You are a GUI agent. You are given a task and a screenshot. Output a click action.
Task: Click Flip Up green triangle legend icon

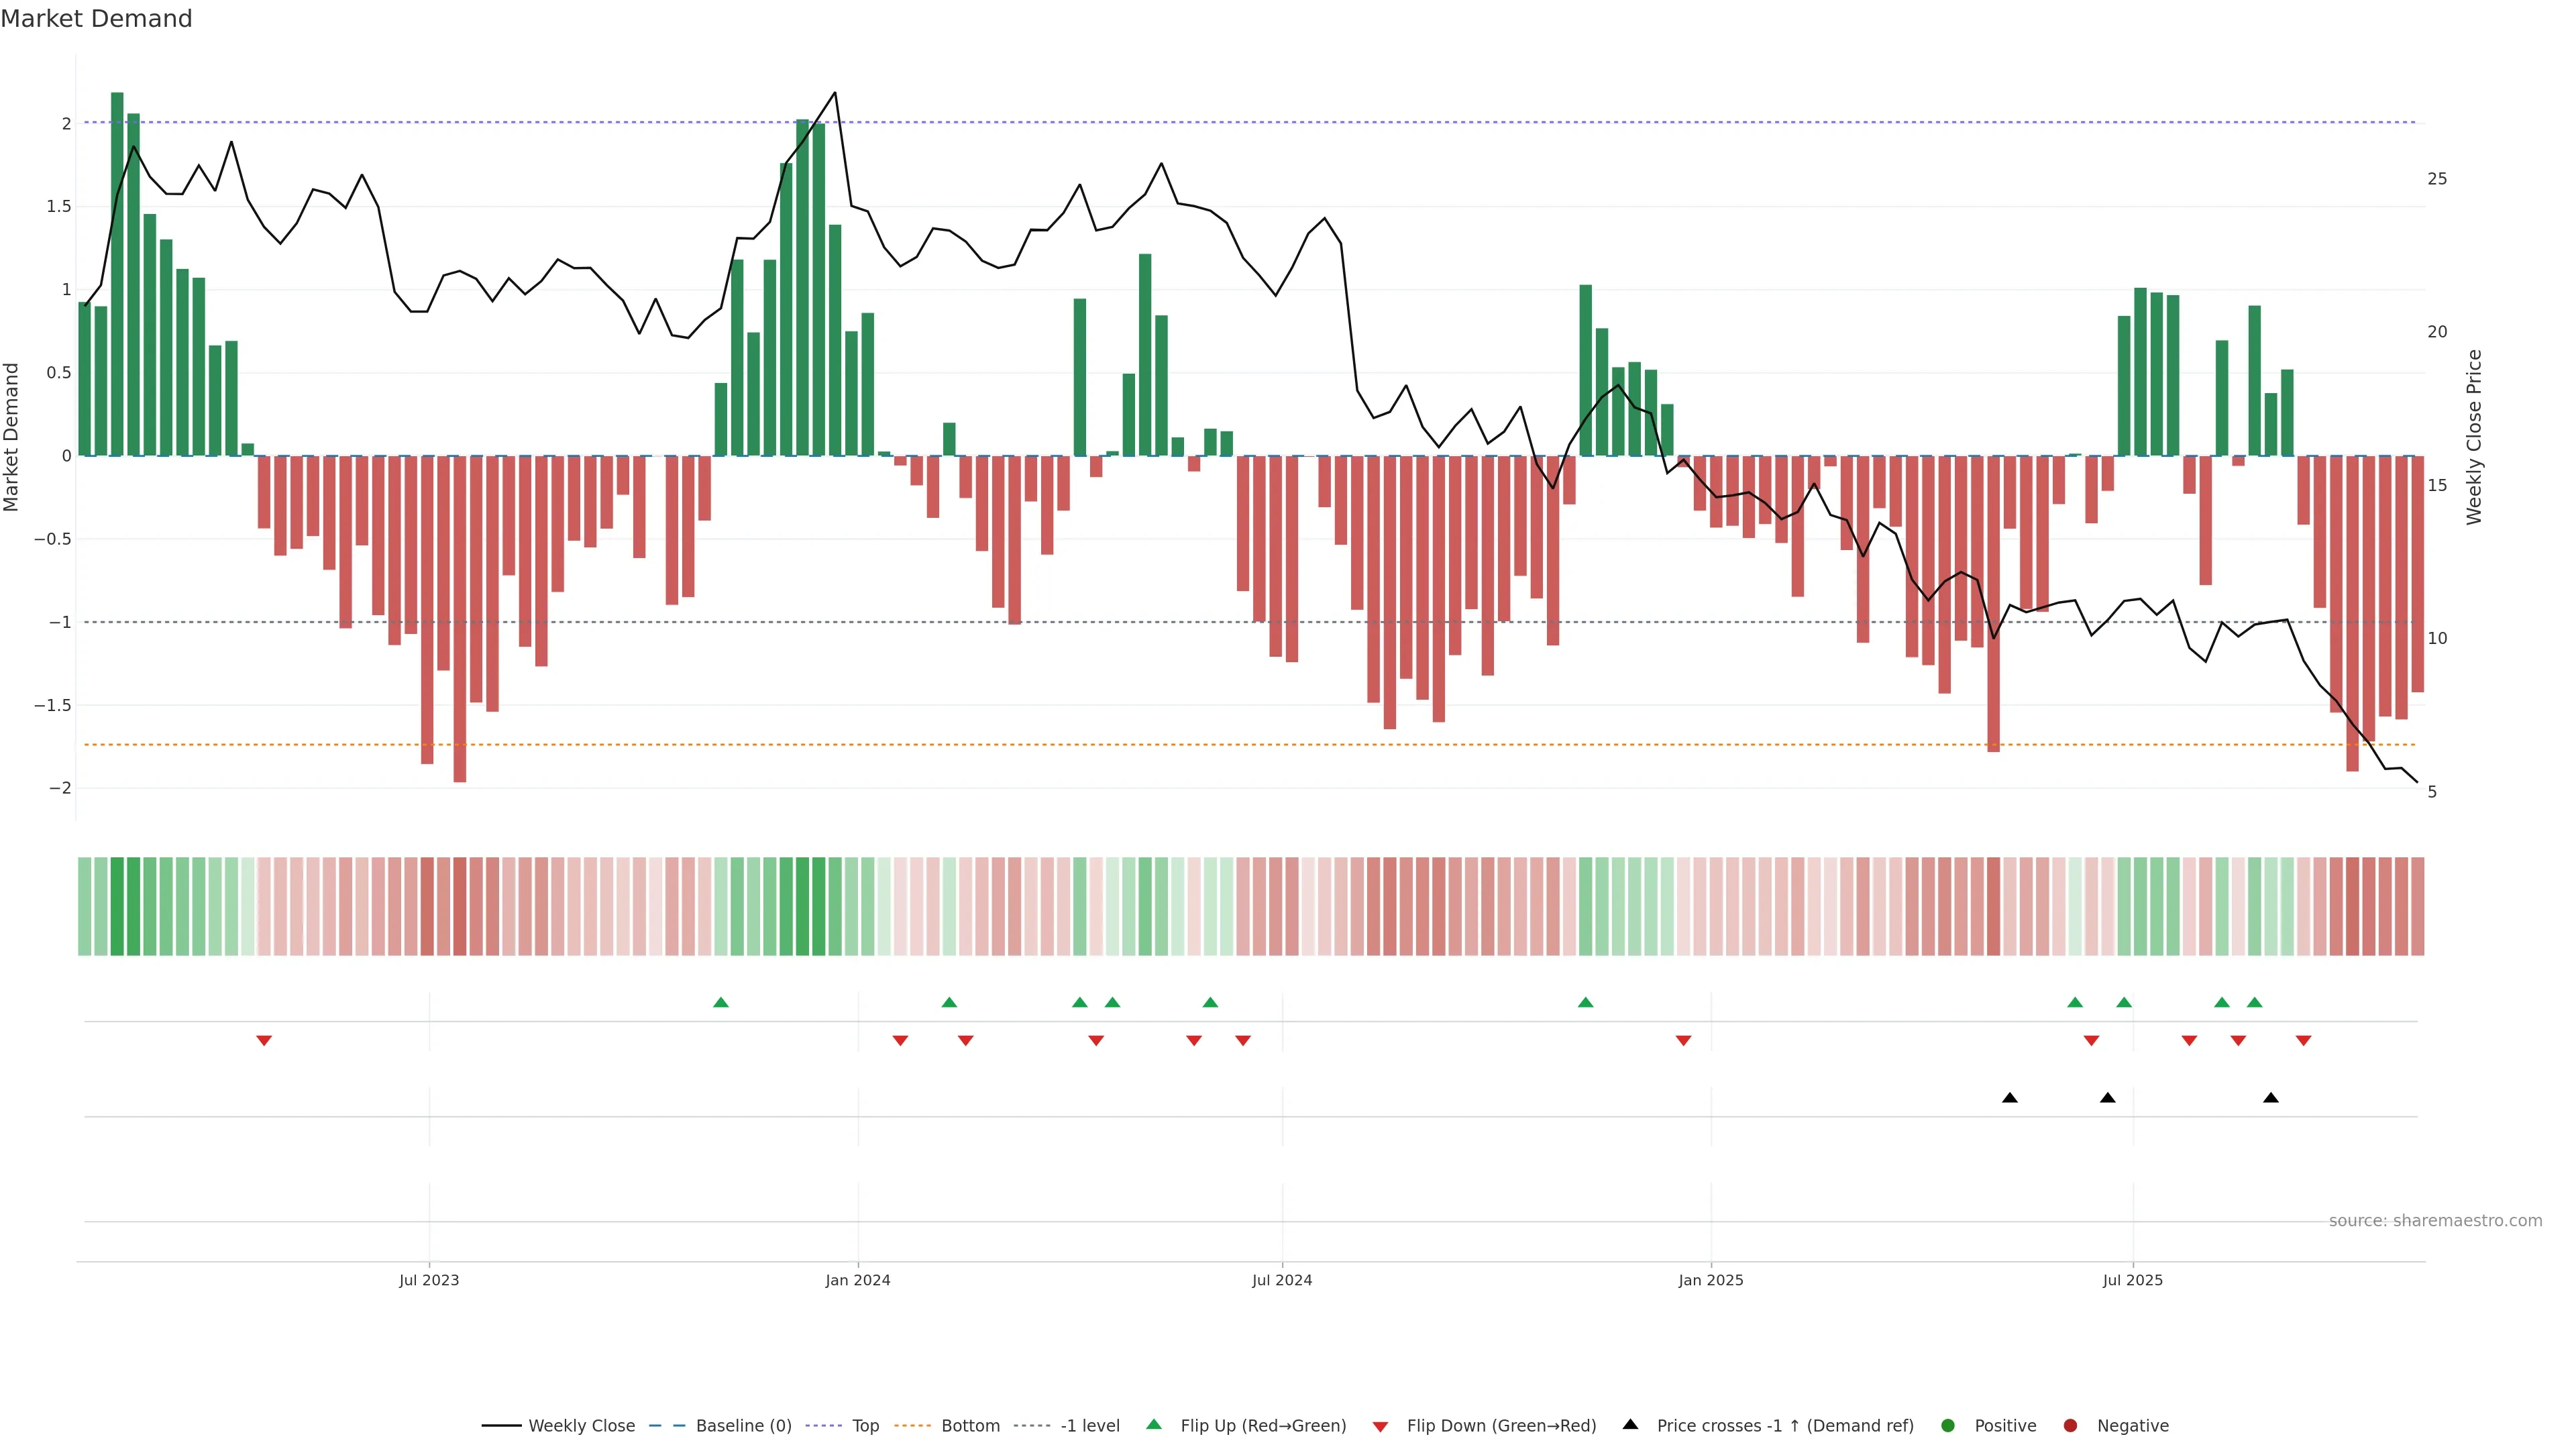coord(1154,1424)
